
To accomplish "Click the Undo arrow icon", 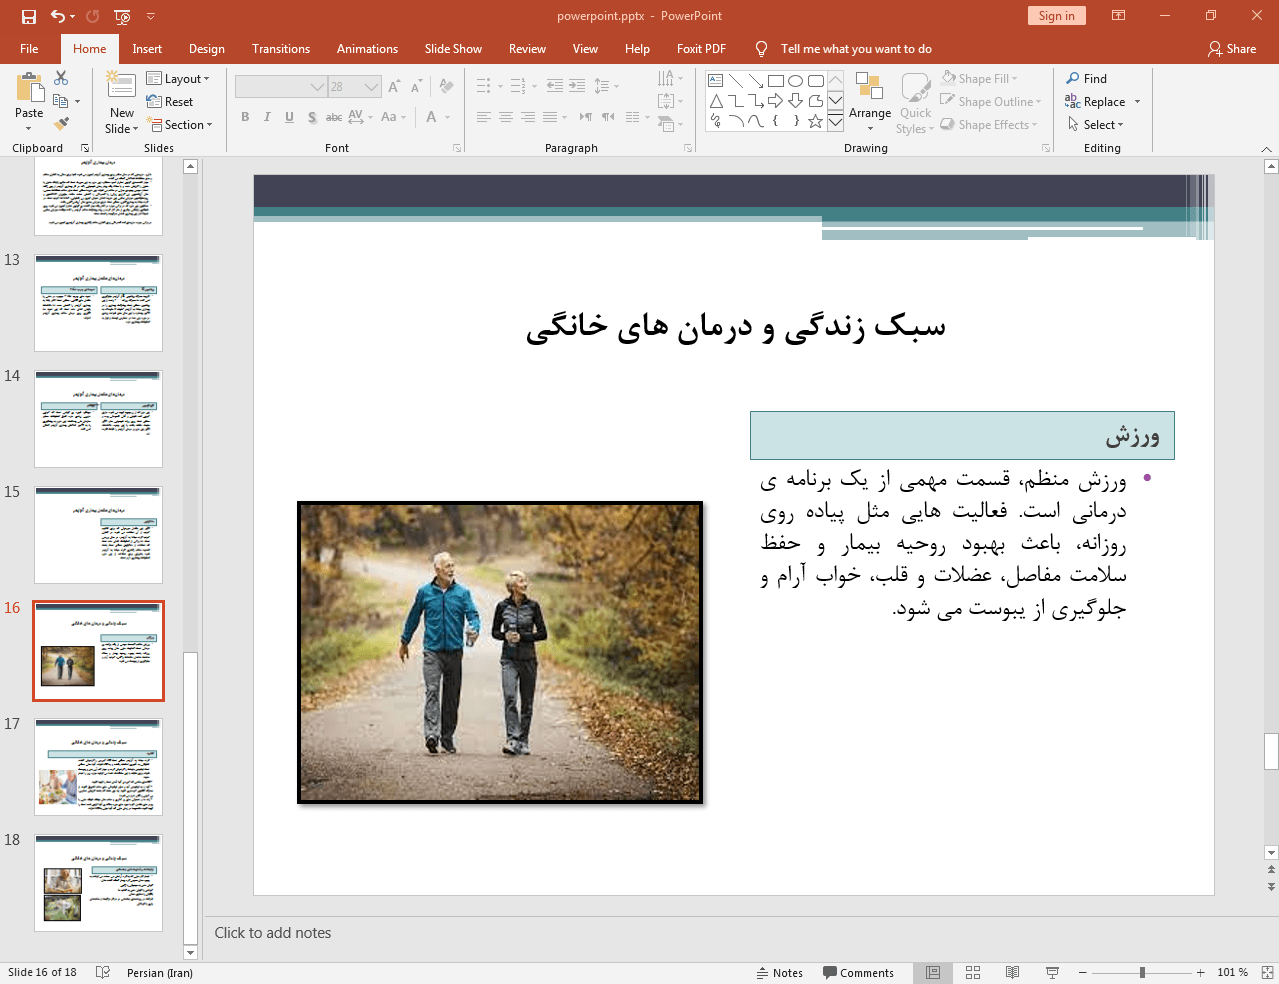I will [58, 16].
